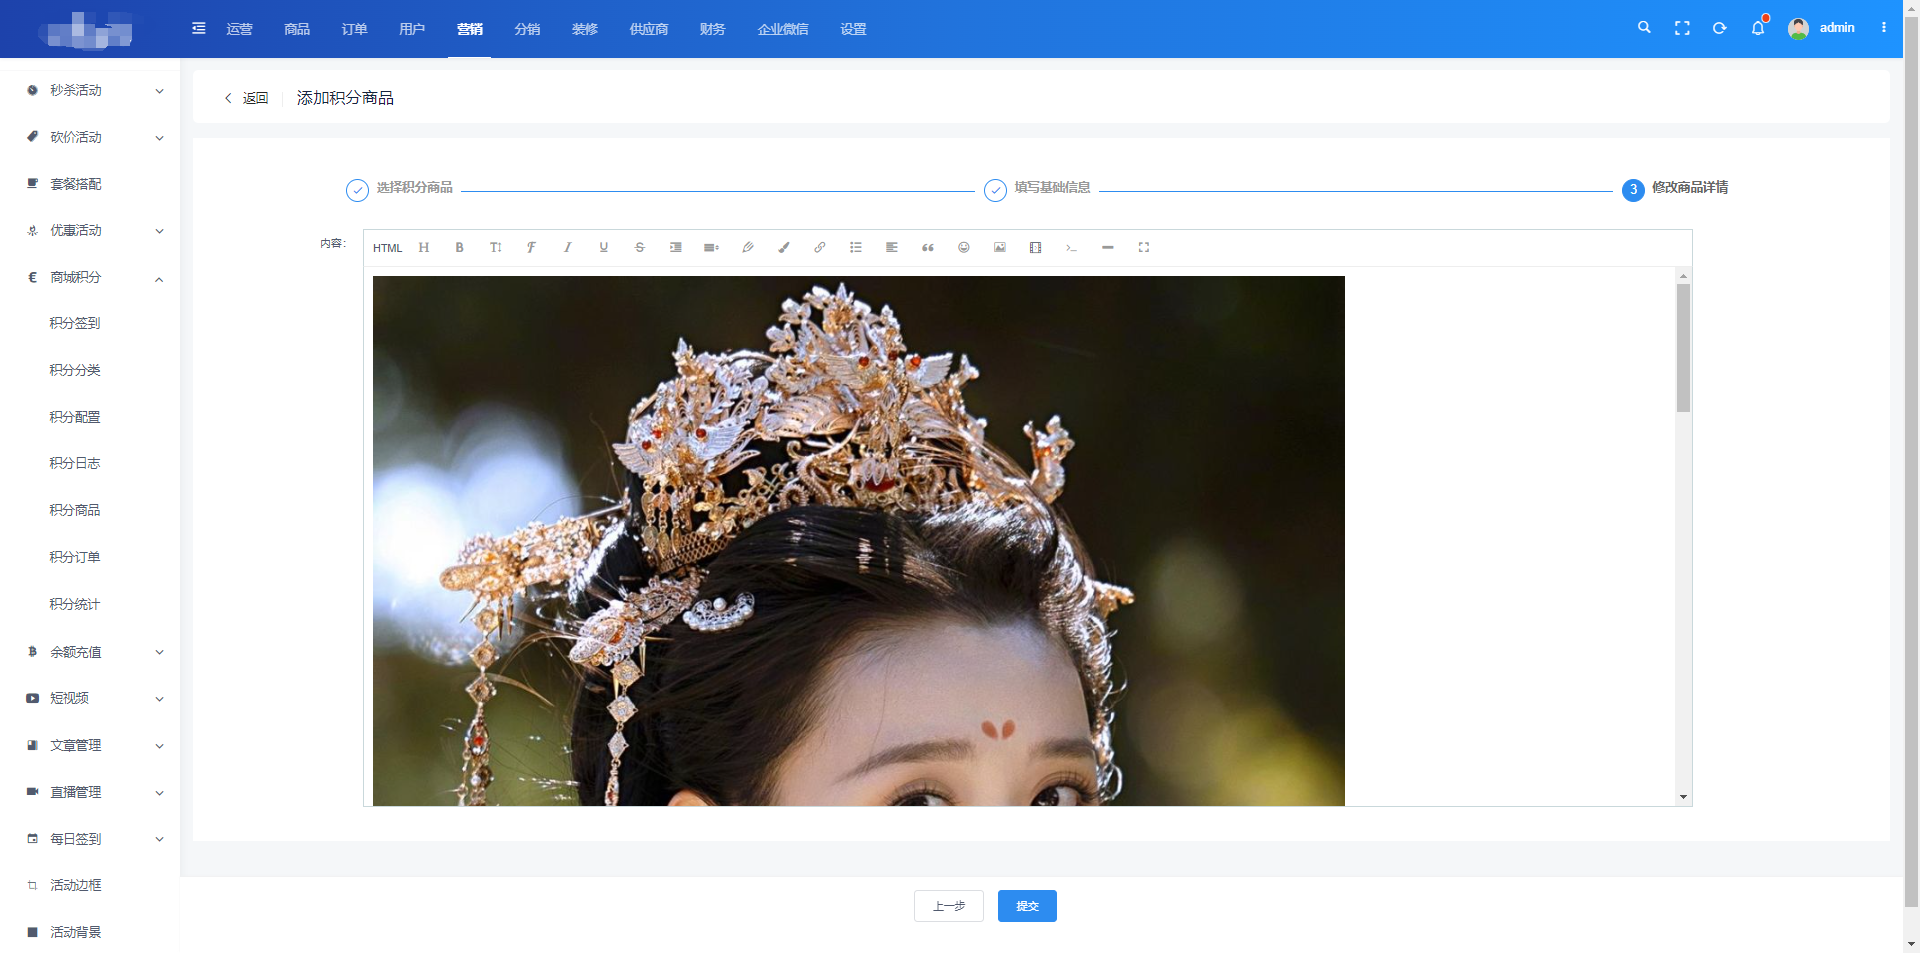Image resolution: width=1920 pixels, height=953 pixels.
Task: Expand the 余额充值 sidebar menu
Action: coord(90,652)
